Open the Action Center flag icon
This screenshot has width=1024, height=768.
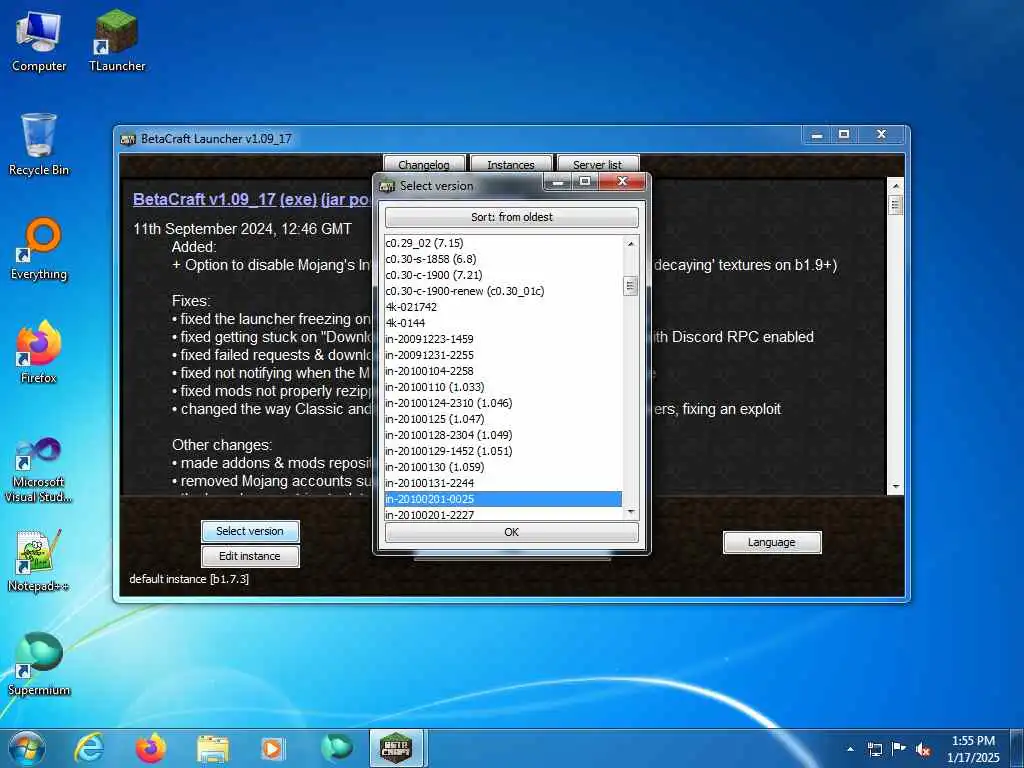[899, 749]
